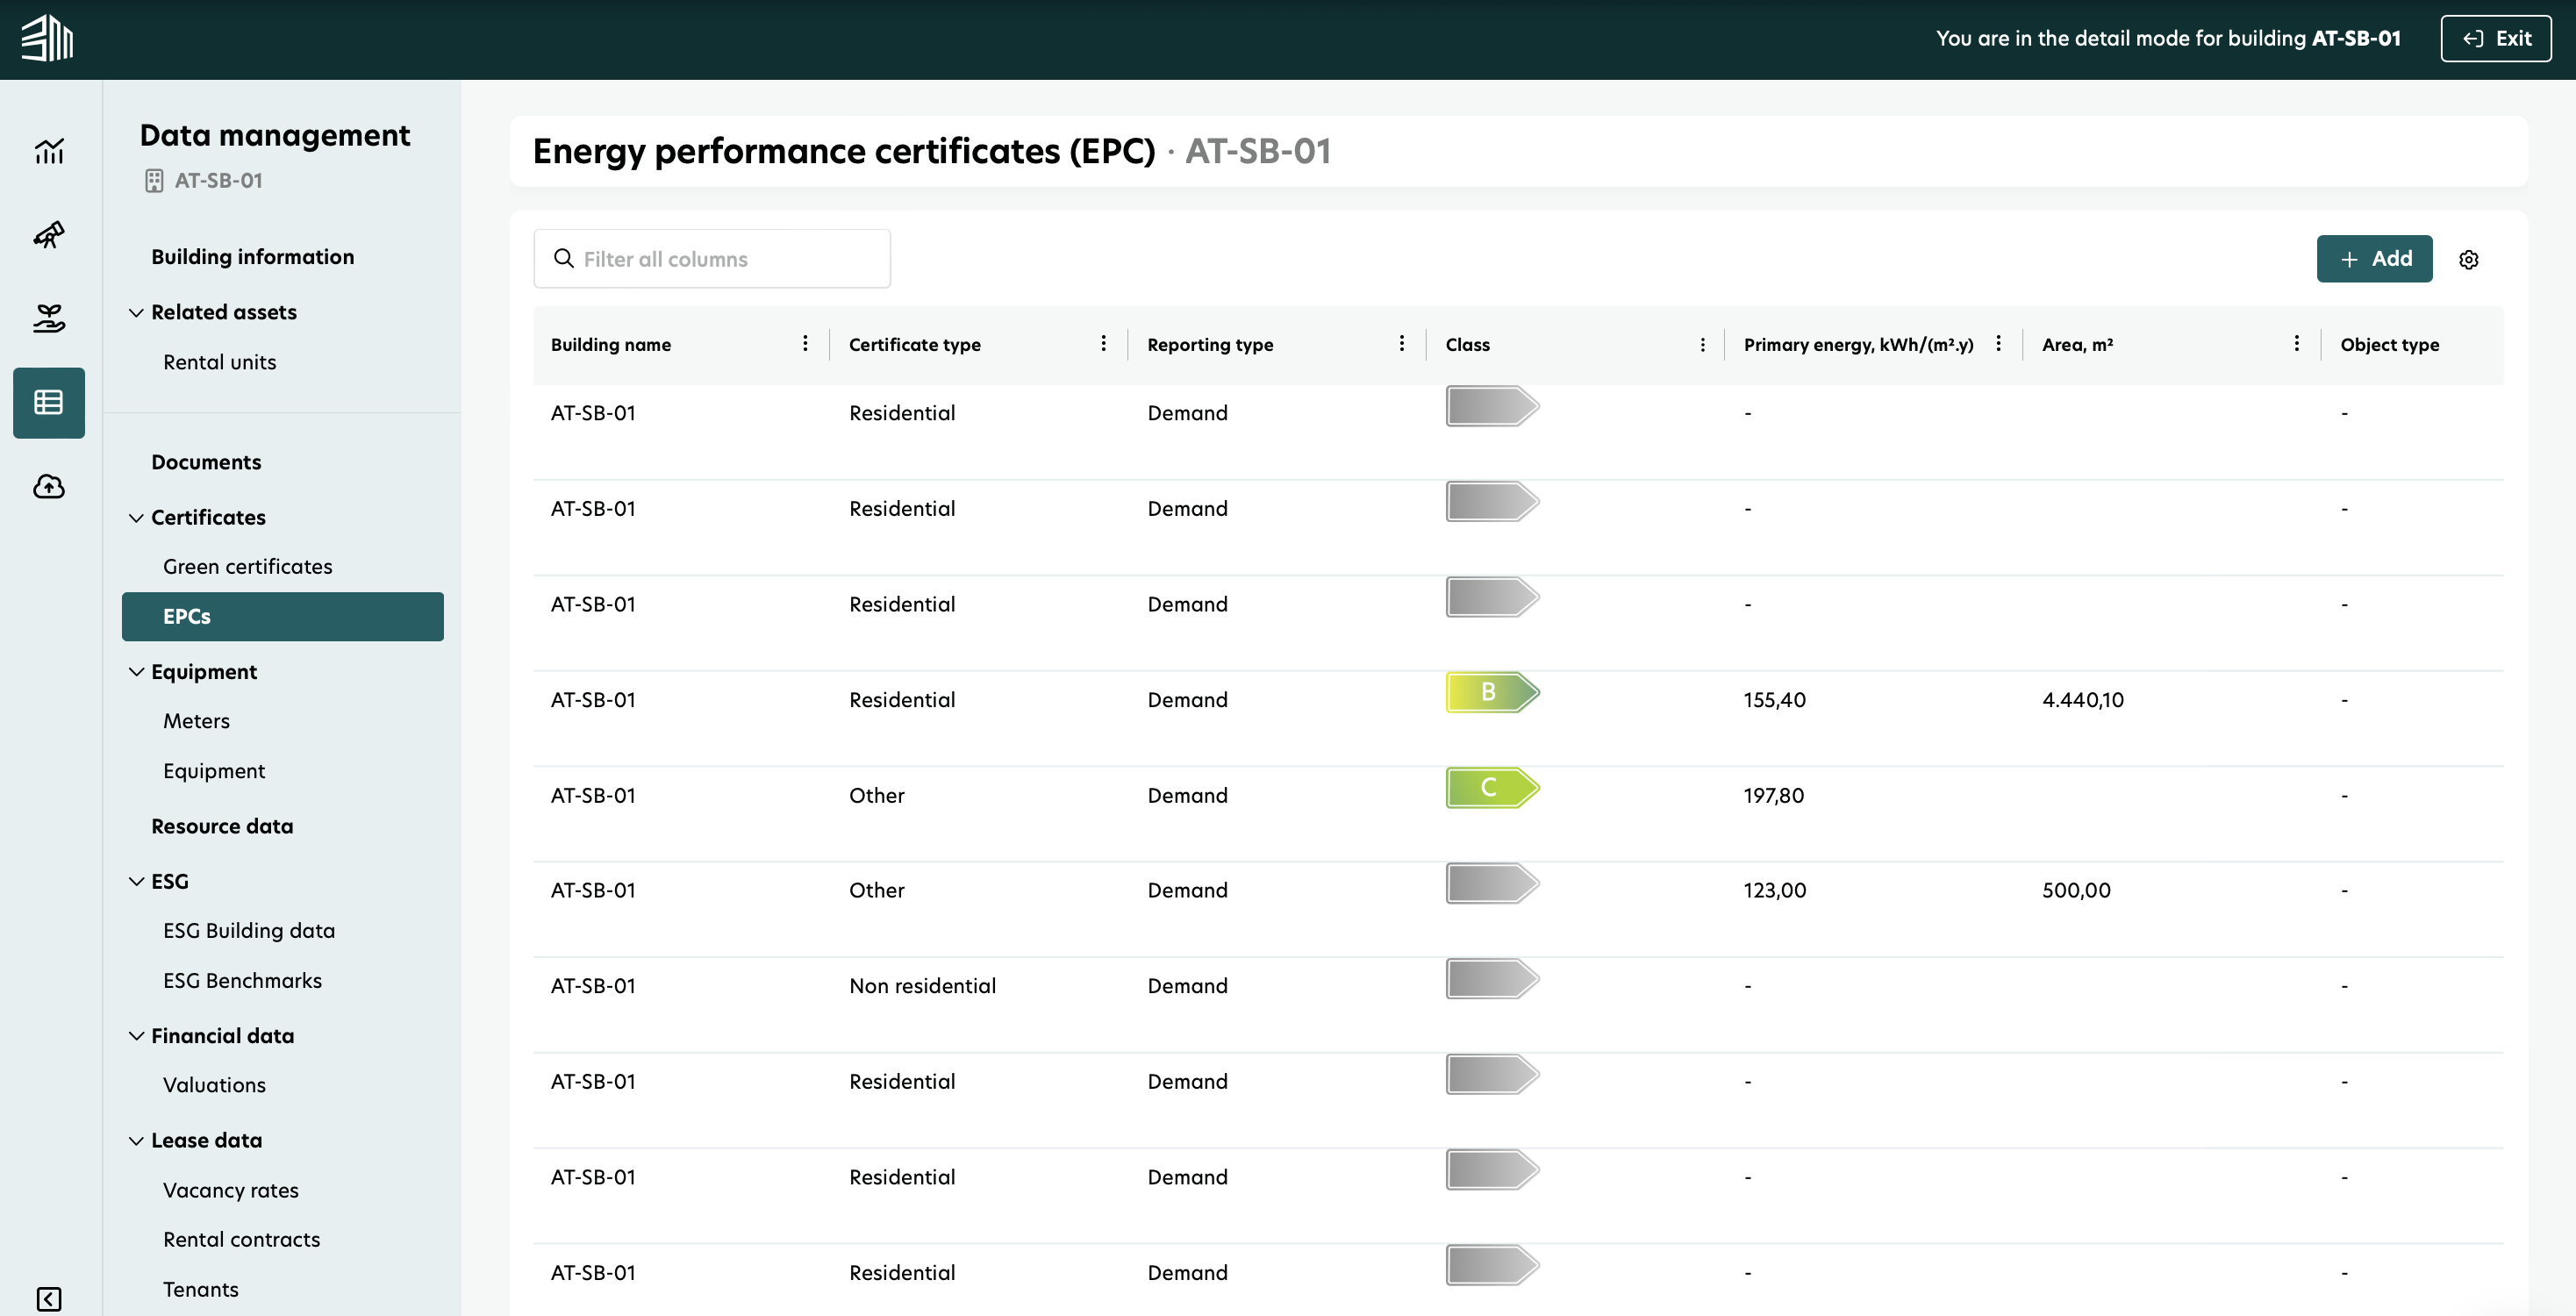Click the Add button
Screen dimensions: 2576x1316
(x=2374, y=259)
